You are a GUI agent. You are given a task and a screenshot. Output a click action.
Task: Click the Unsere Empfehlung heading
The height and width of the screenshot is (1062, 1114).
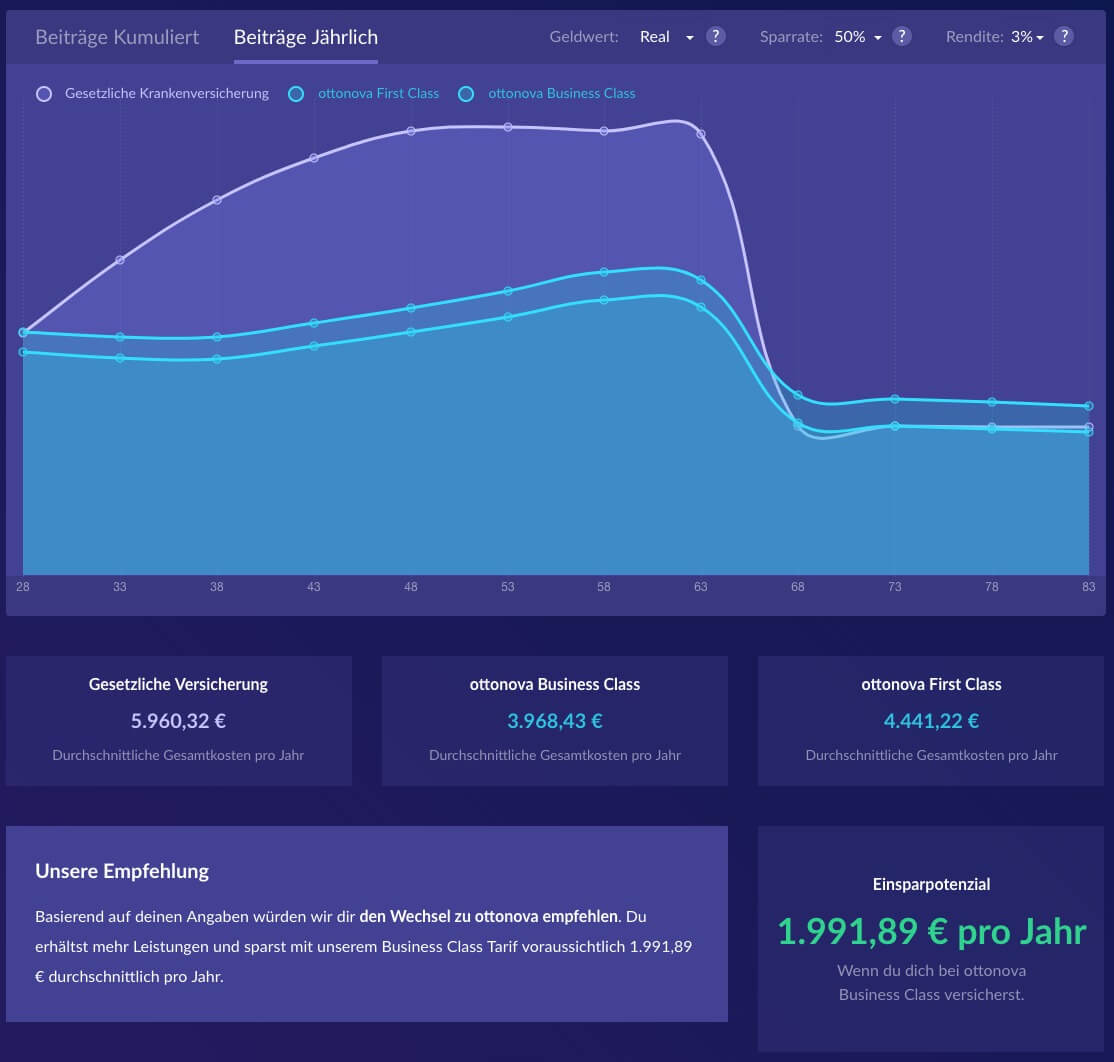tap(122, 871)
